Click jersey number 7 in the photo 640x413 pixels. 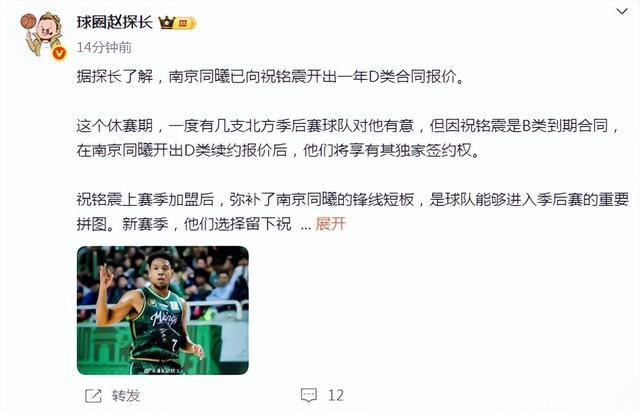point(174,344)
